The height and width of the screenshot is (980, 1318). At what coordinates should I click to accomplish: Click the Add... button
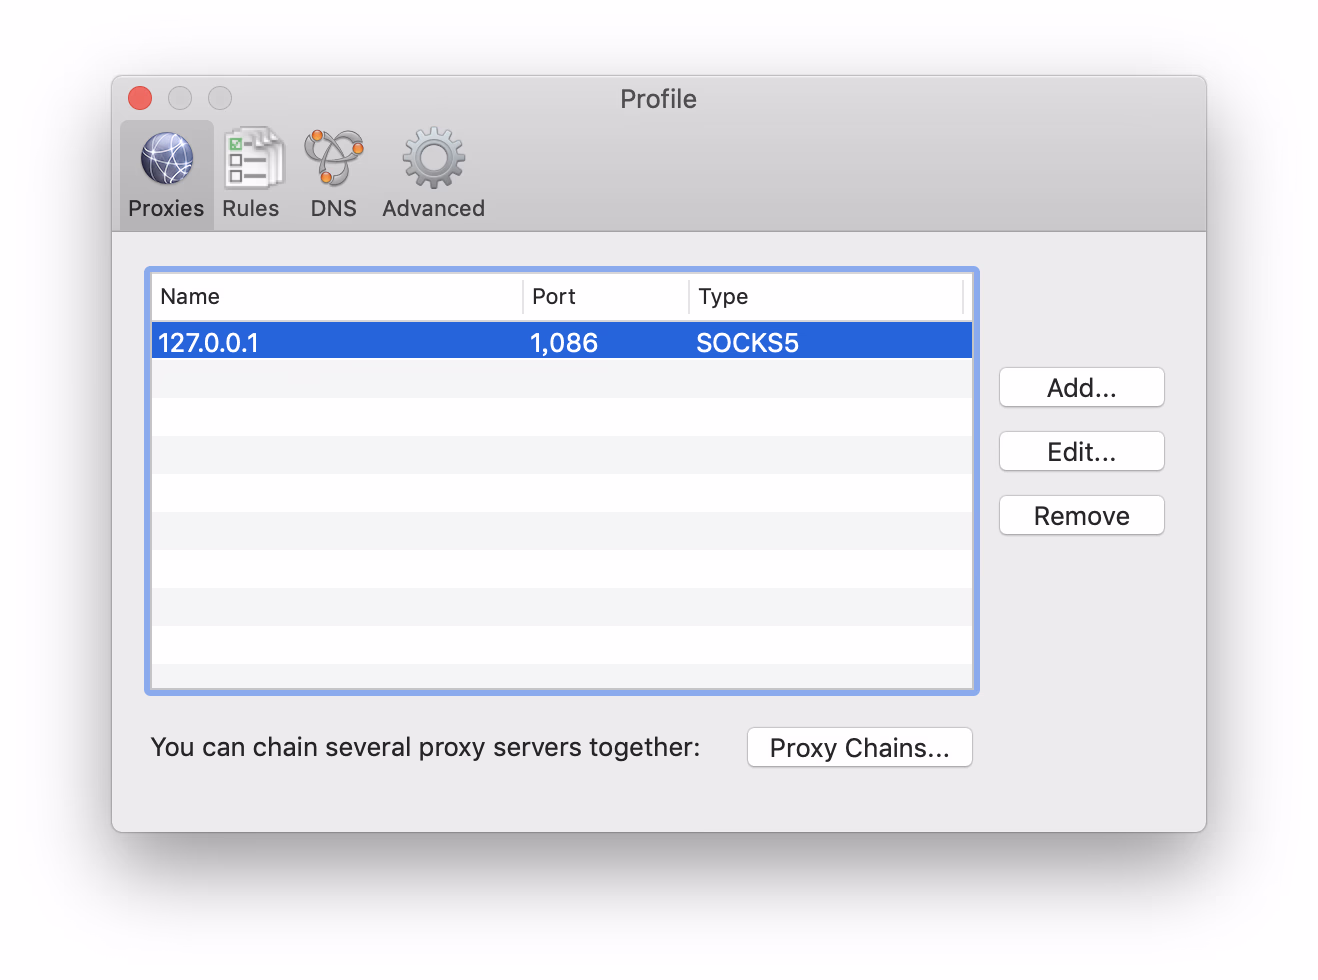tap(1081, 388)
